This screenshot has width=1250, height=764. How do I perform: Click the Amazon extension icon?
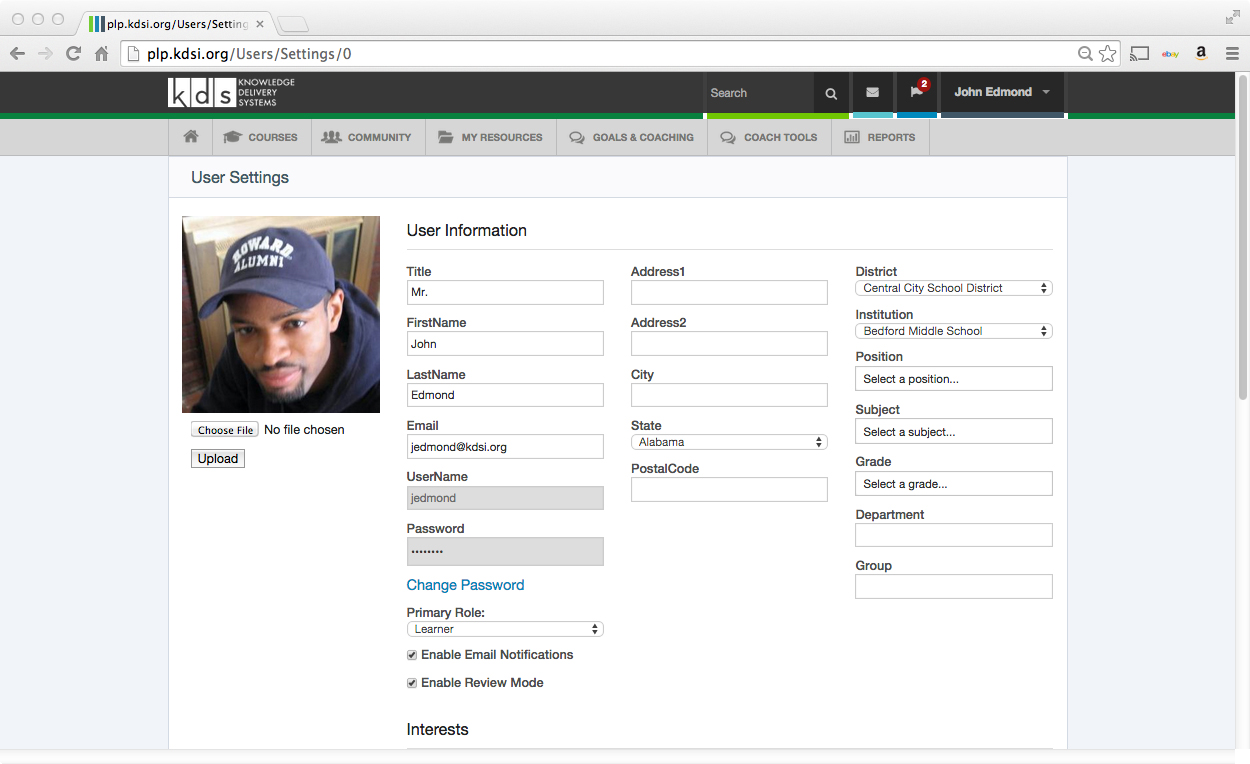[x=1201, y=54]
